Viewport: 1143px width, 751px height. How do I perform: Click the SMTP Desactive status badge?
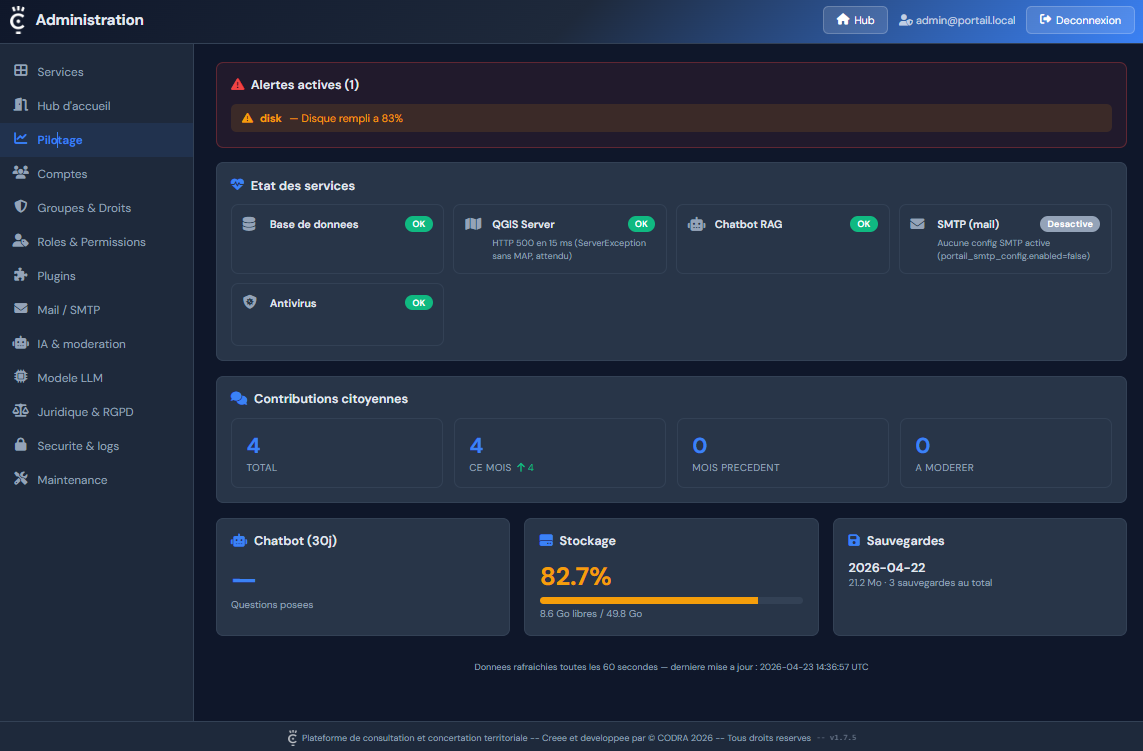pos(1069,224)
